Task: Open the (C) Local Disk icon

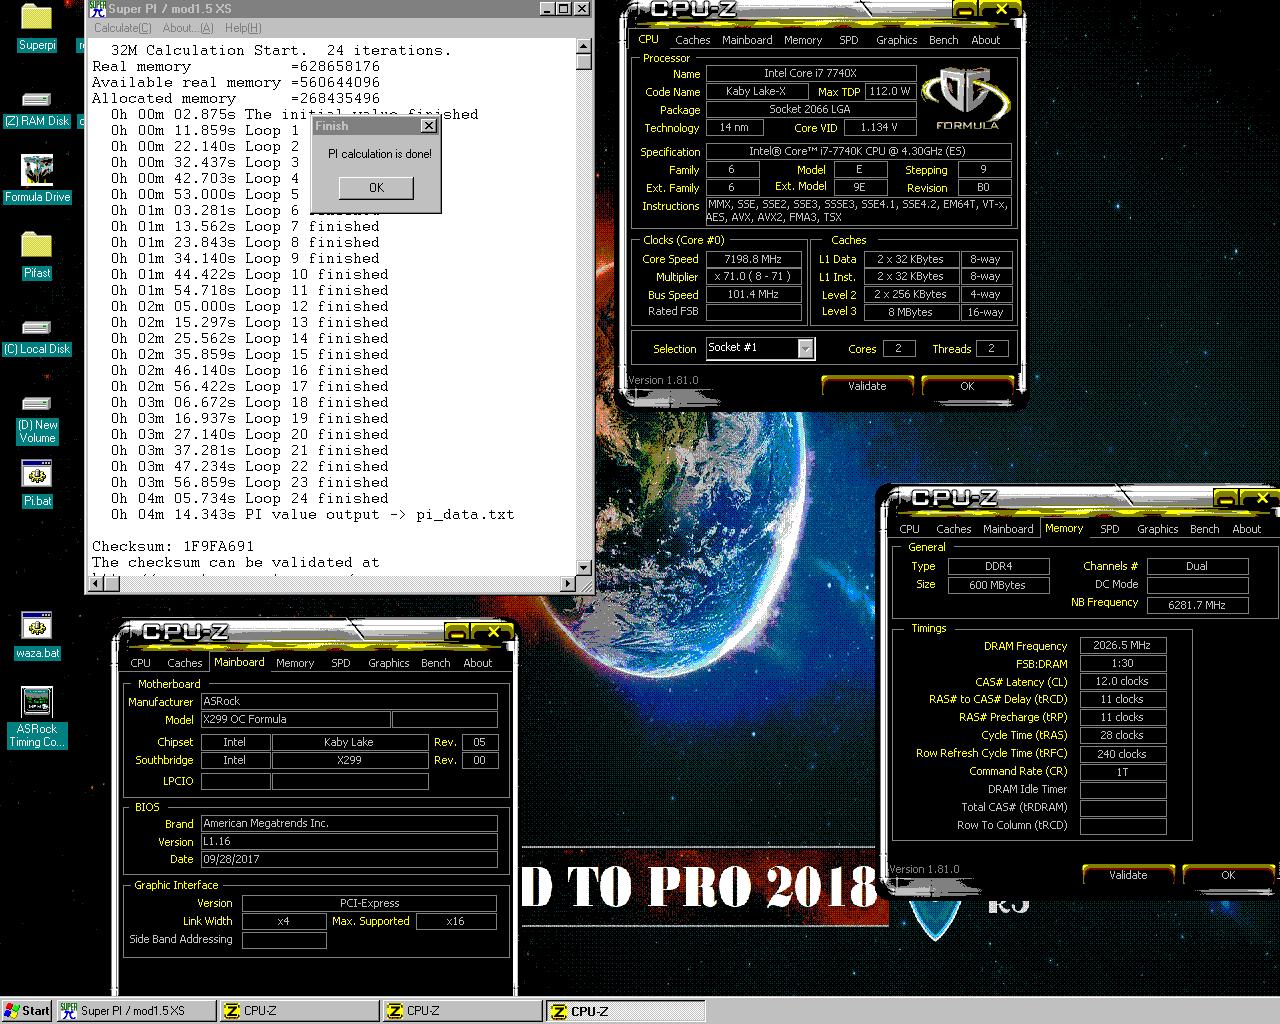Action: pos(37,336)
